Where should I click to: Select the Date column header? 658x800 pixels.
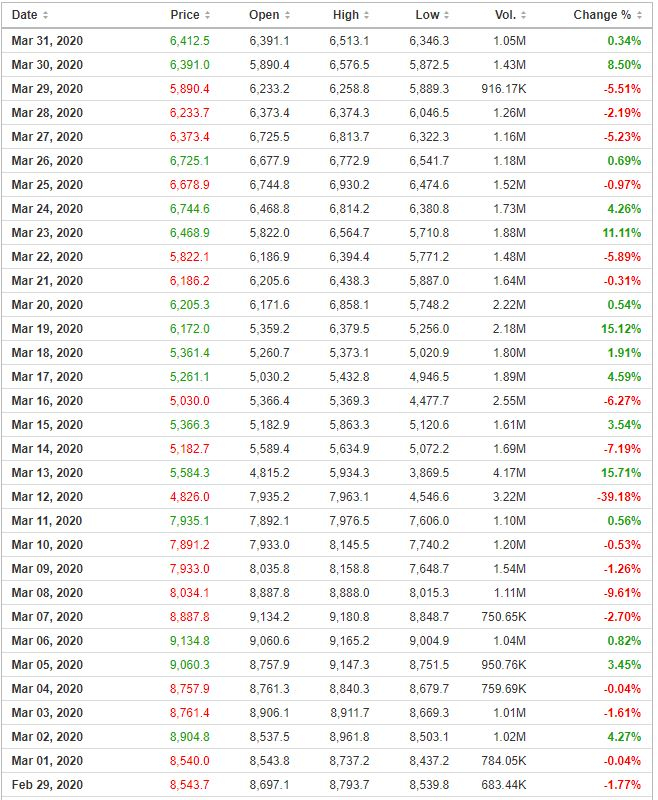coord(24,15)
